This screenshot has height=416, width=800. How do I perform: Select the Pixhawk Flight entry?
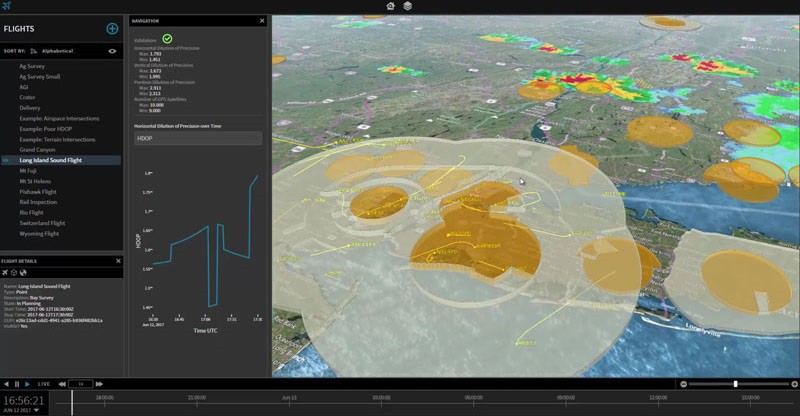(38, 192)
